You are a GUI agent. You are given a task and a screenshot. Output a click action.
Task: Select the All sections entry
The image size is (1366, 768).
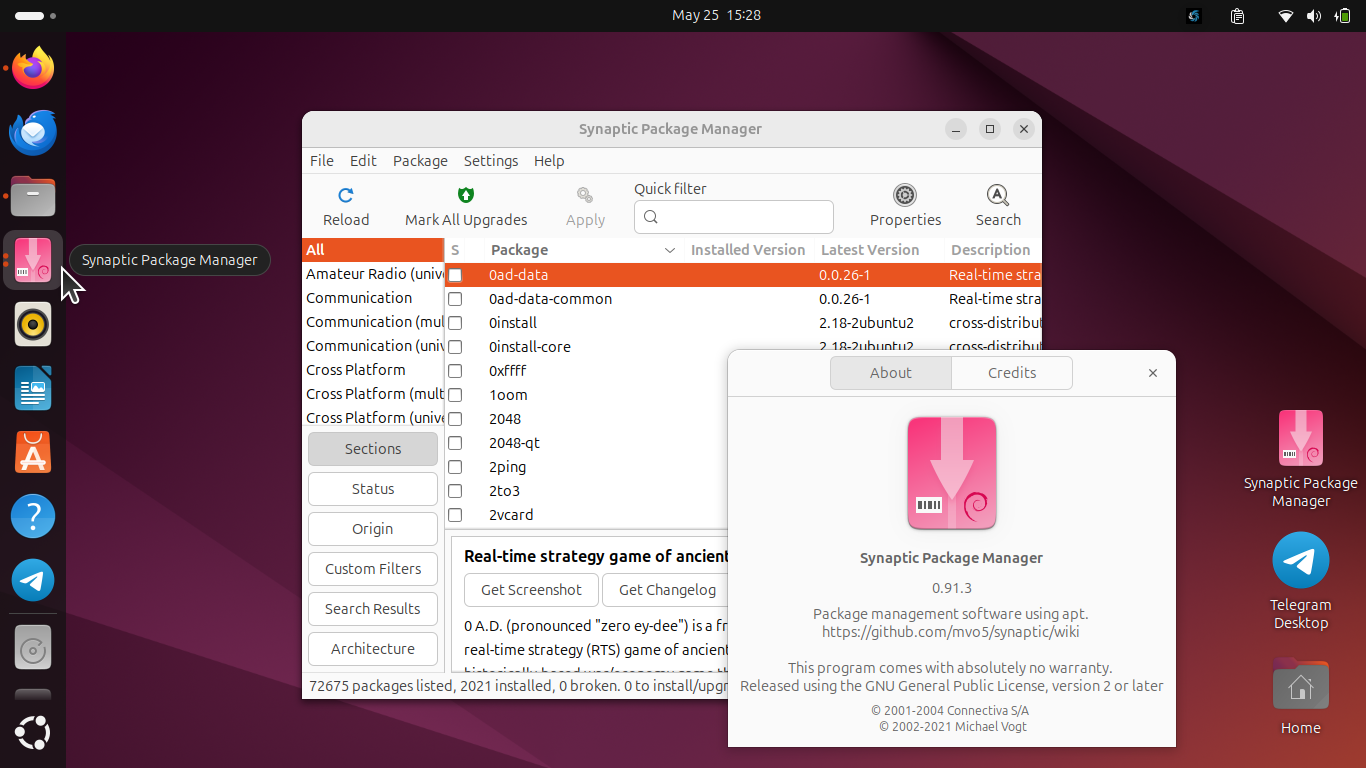coord(373,250)
